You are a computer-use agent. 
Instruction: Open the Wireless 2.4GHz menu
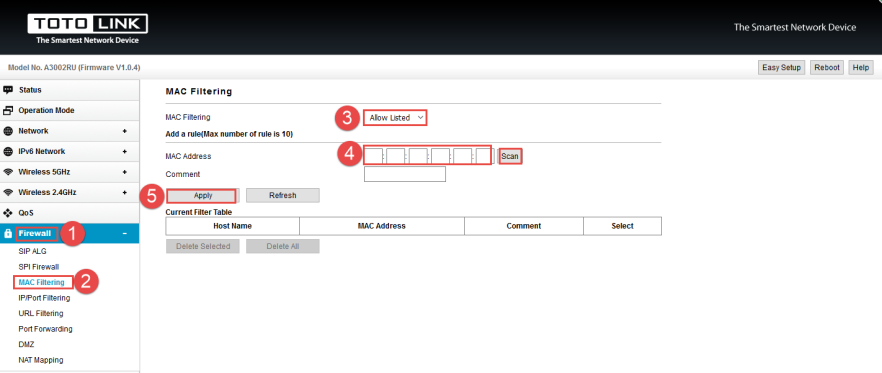tap(70, 192)
